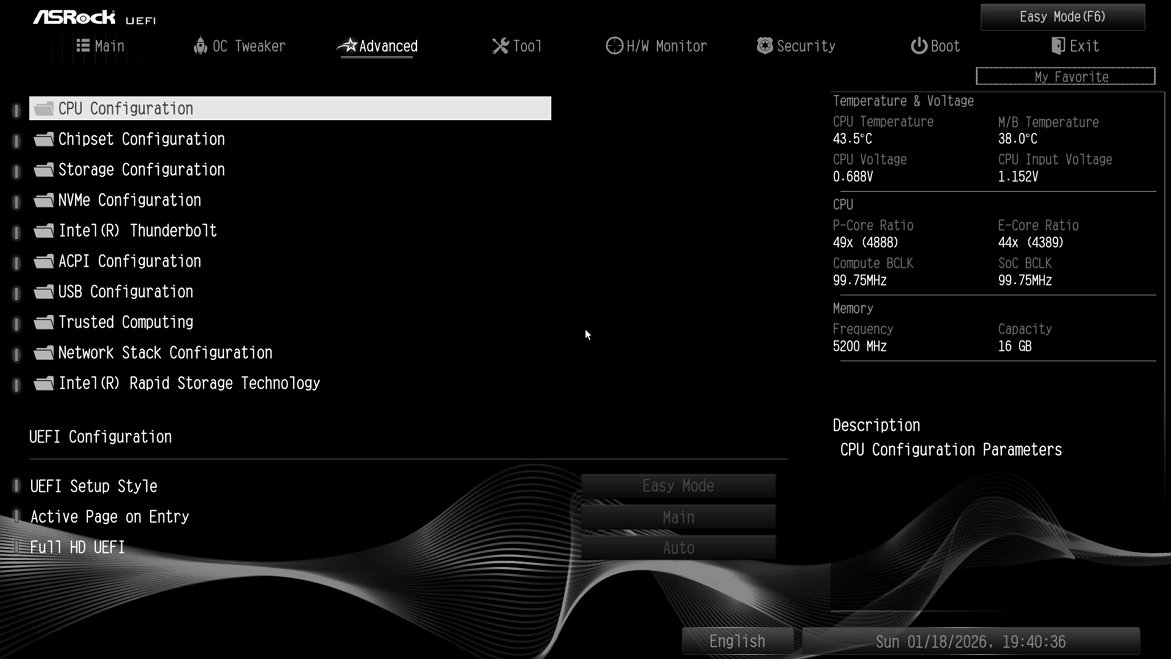Screen dimensions: 1171x659
Task: Click the power icon beside Boot
Action: pyautogui.click(x=918, y=45)
